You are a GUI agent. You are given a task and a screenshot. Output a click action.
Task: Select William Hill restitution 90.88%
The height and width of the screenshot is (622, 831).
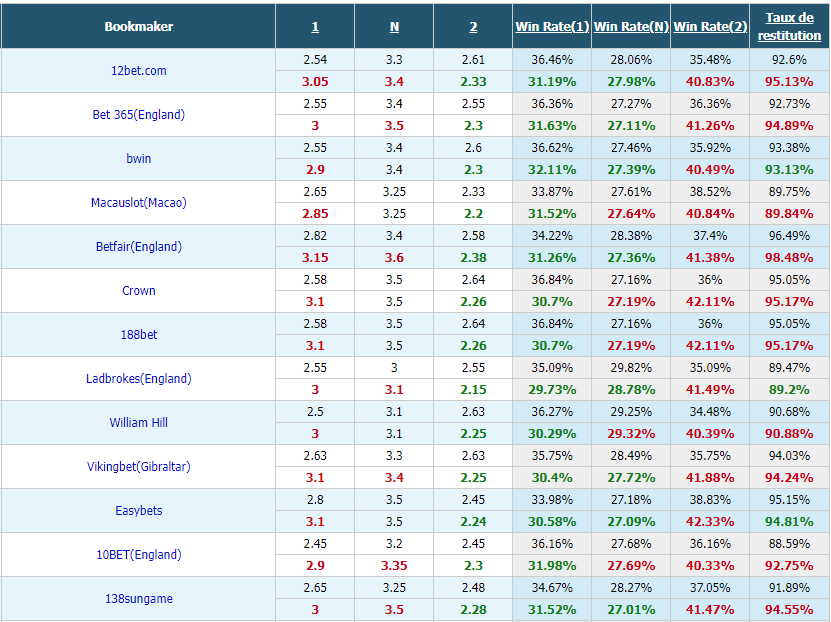pos(789,433)
